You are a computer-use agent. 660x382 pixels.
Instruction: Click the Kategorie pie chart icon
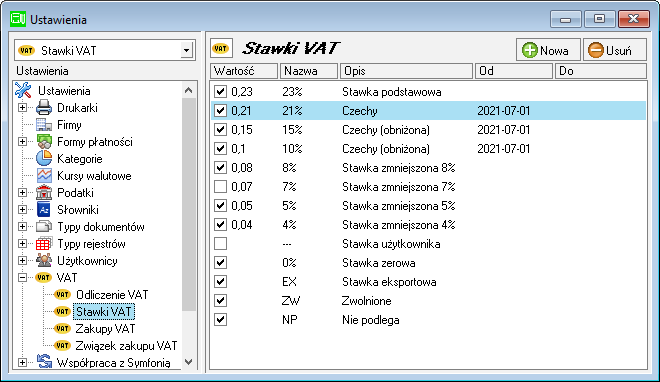[44, 159]
